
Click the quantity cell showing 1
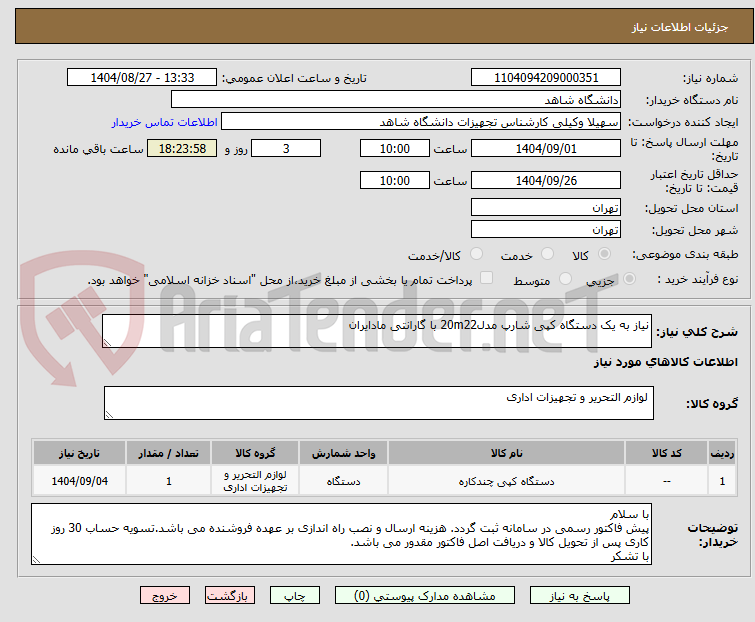pos(169,481)
